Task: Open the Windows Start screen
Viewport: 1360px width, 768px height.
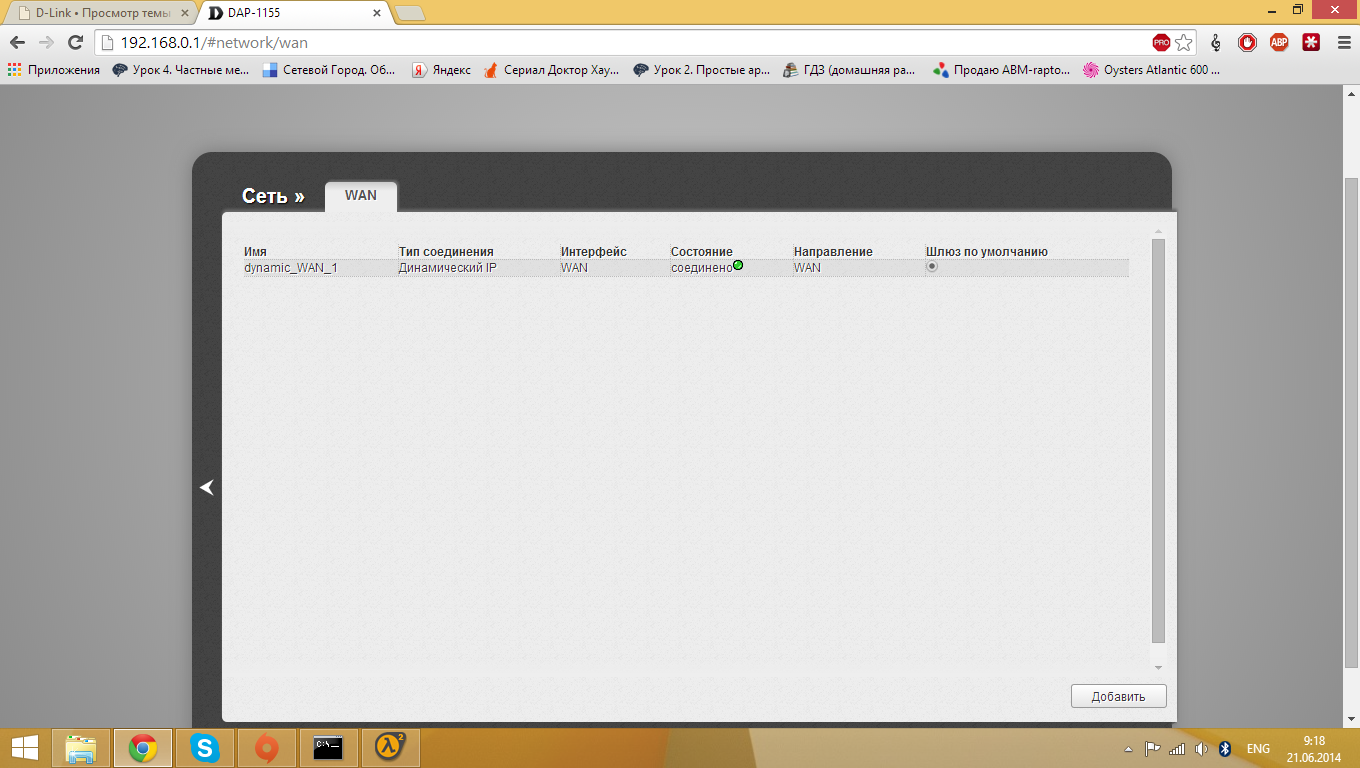Action: pyautogui.click(x=25, y=748)
